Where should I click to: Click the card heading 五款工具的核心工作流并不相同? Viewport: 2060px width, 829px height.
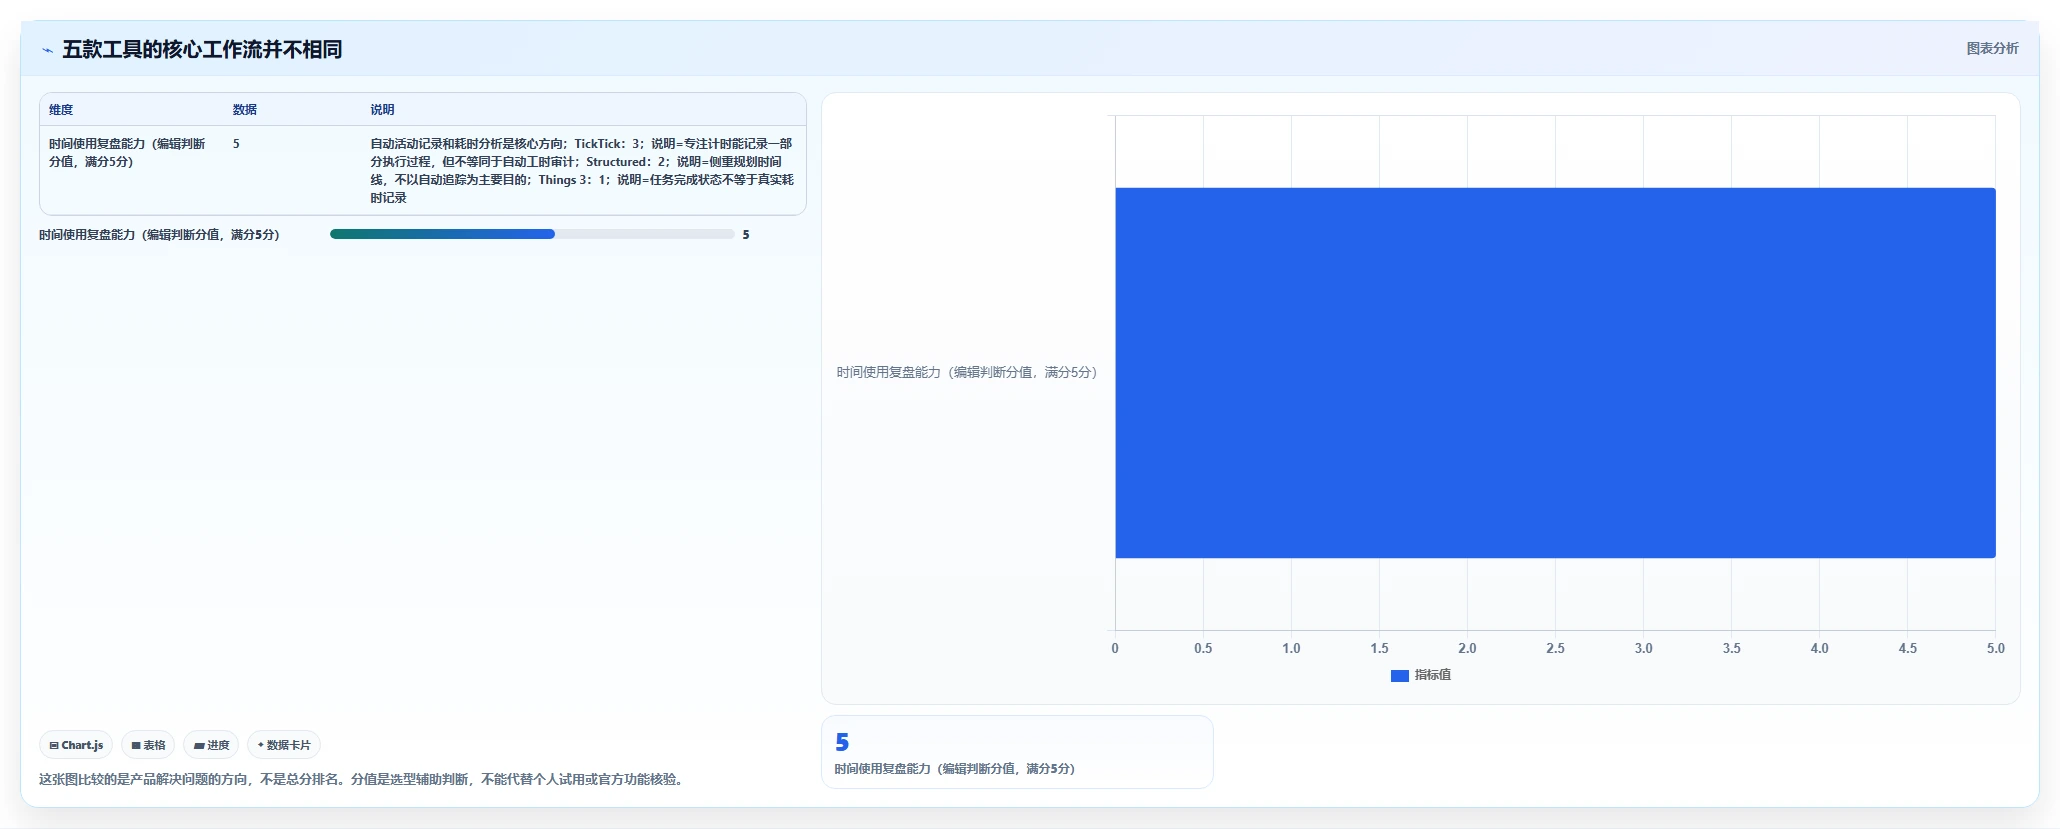click(202, 49)
